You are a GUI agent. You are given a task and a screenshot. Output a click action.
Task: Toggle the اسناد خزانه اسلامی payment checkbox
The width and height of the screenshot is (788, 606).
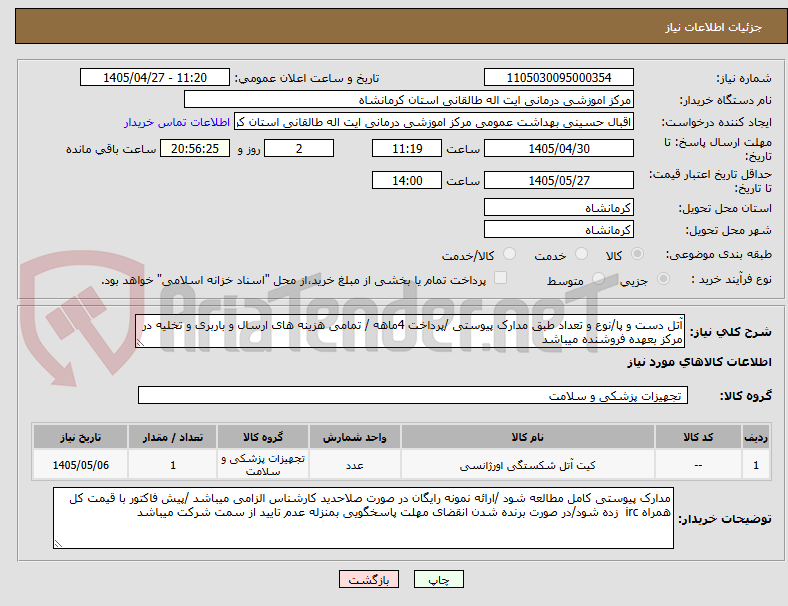[501, 278]
